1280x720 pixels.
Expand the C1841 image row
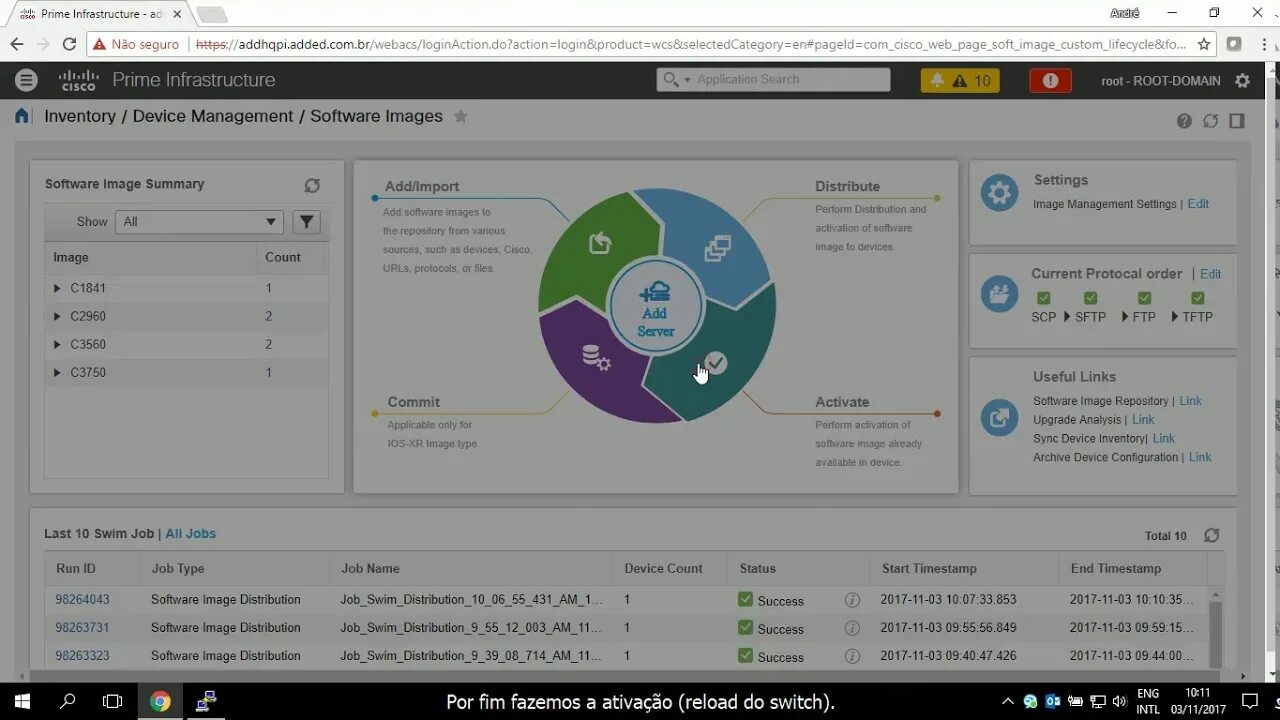point(58,288)
